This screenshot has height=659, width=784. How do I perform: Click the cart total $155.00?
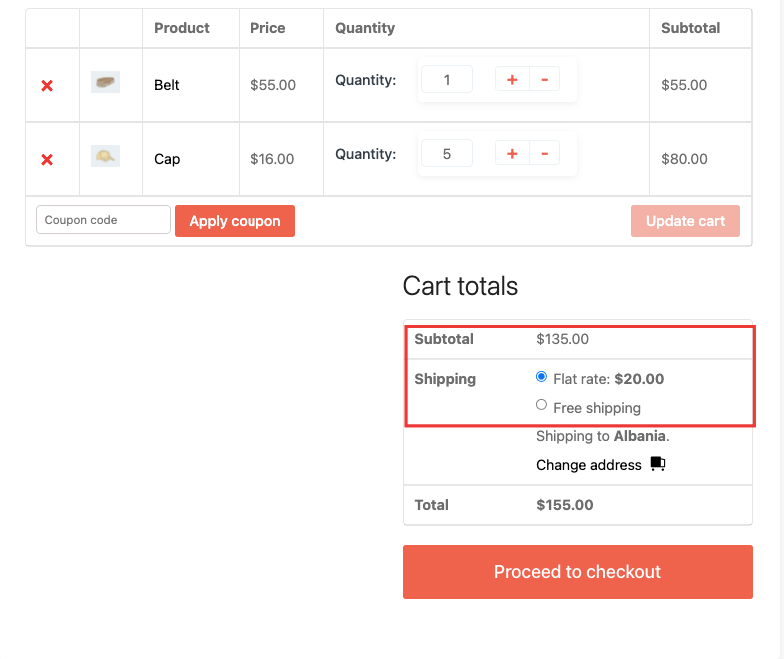tap(564, 505)
